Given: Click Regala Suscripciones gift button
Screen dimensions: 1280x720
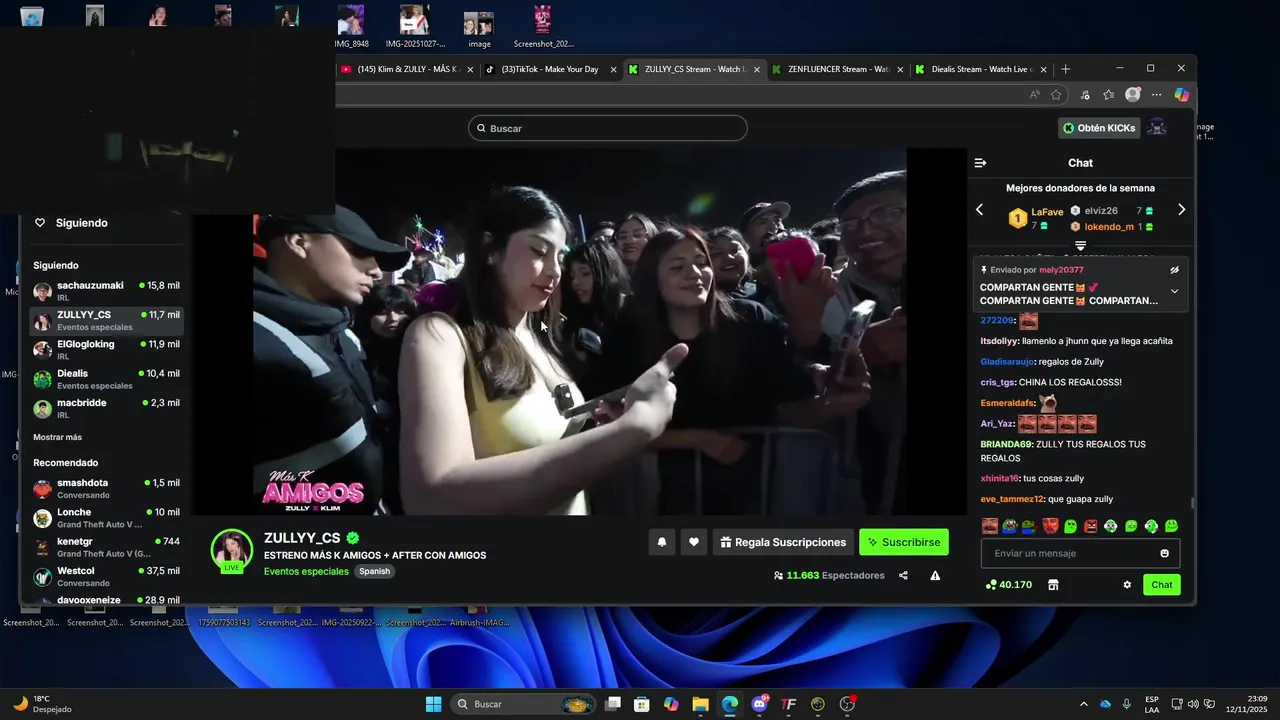Looking at the screenshot, I should coord(783,542).
